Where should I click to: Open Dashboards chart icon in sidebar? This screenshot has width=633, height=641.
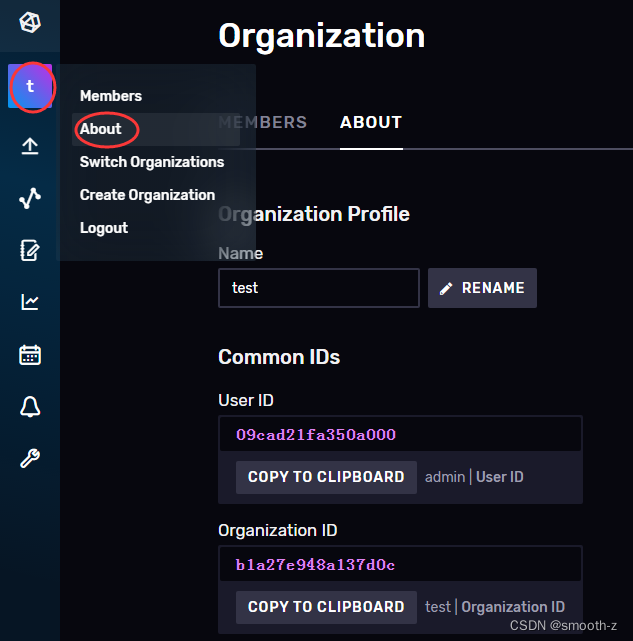pos(30,302)
